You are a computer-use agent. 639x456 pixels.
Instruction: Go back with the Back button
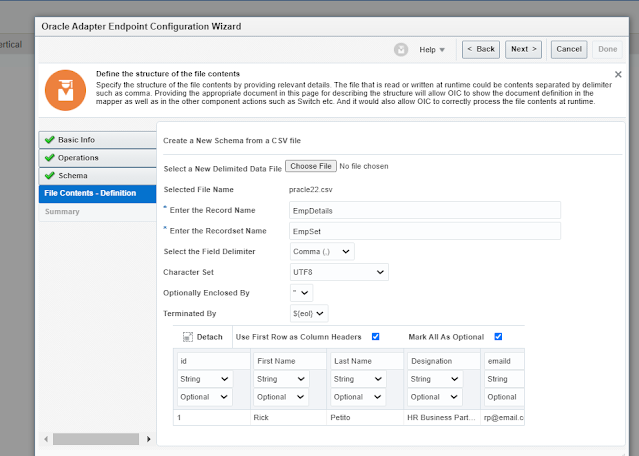481,49
